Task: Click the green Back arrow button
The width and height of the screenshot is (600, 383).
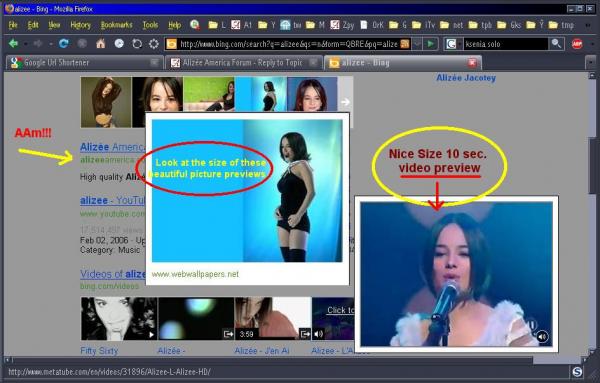Action: 13,44
